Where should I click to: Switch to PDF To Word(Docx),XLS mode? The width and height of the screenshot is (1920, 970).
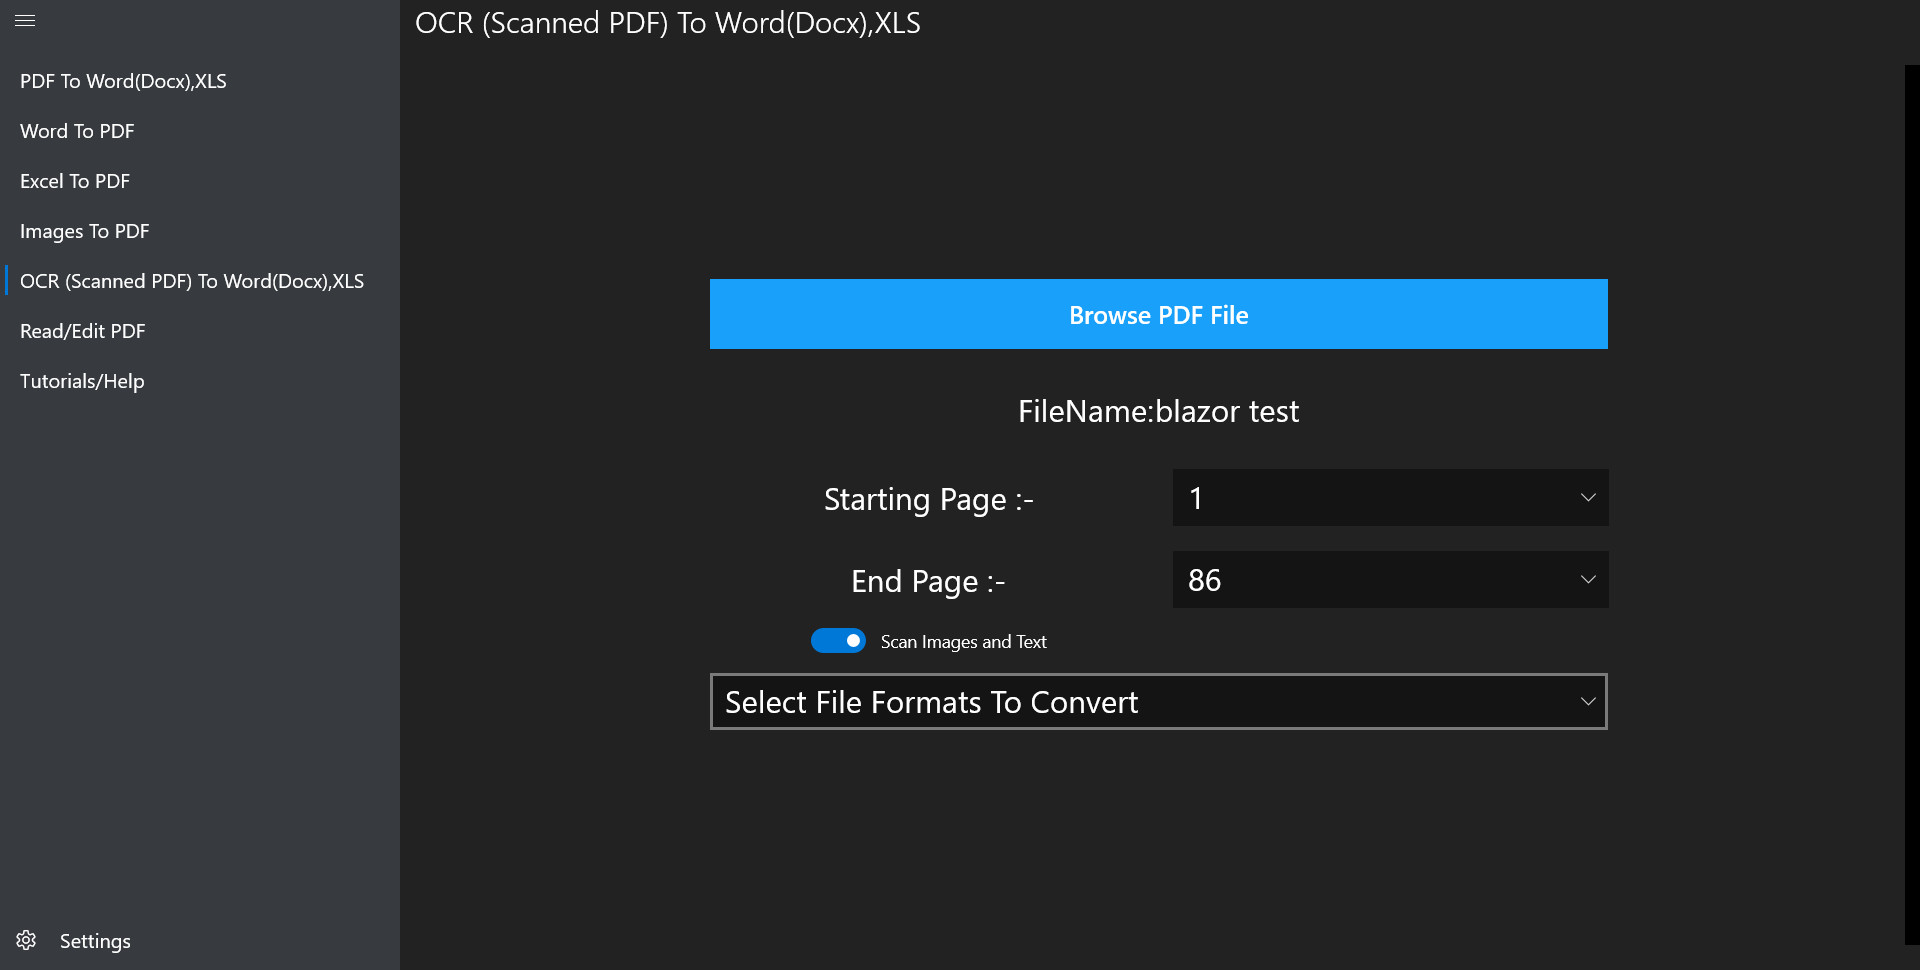tap(123, 81)
